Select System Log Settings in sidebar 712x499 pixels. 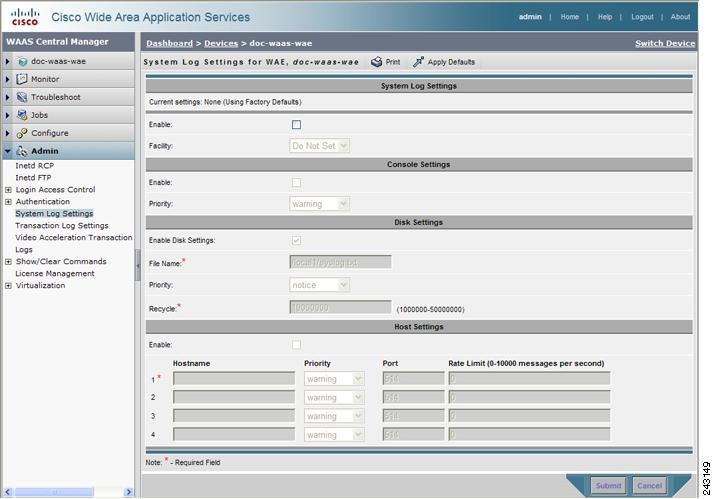(x=54, y=213)
